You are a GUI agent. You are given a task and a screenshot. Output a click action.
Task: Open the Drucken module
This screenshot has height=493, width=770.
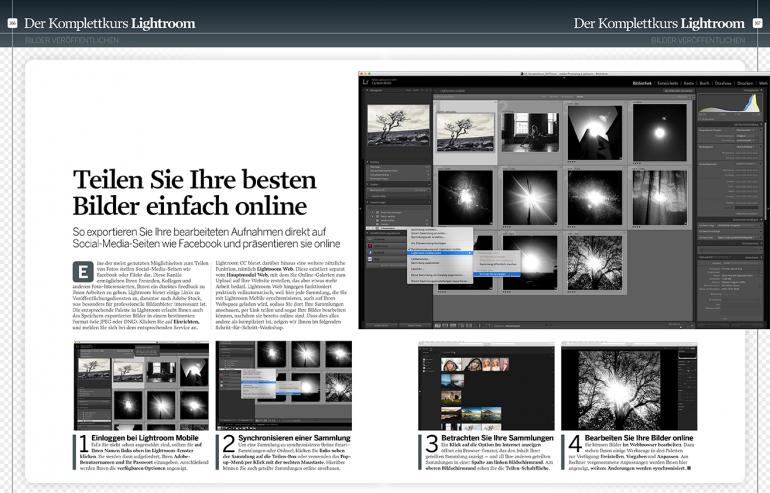coord(745,83)
